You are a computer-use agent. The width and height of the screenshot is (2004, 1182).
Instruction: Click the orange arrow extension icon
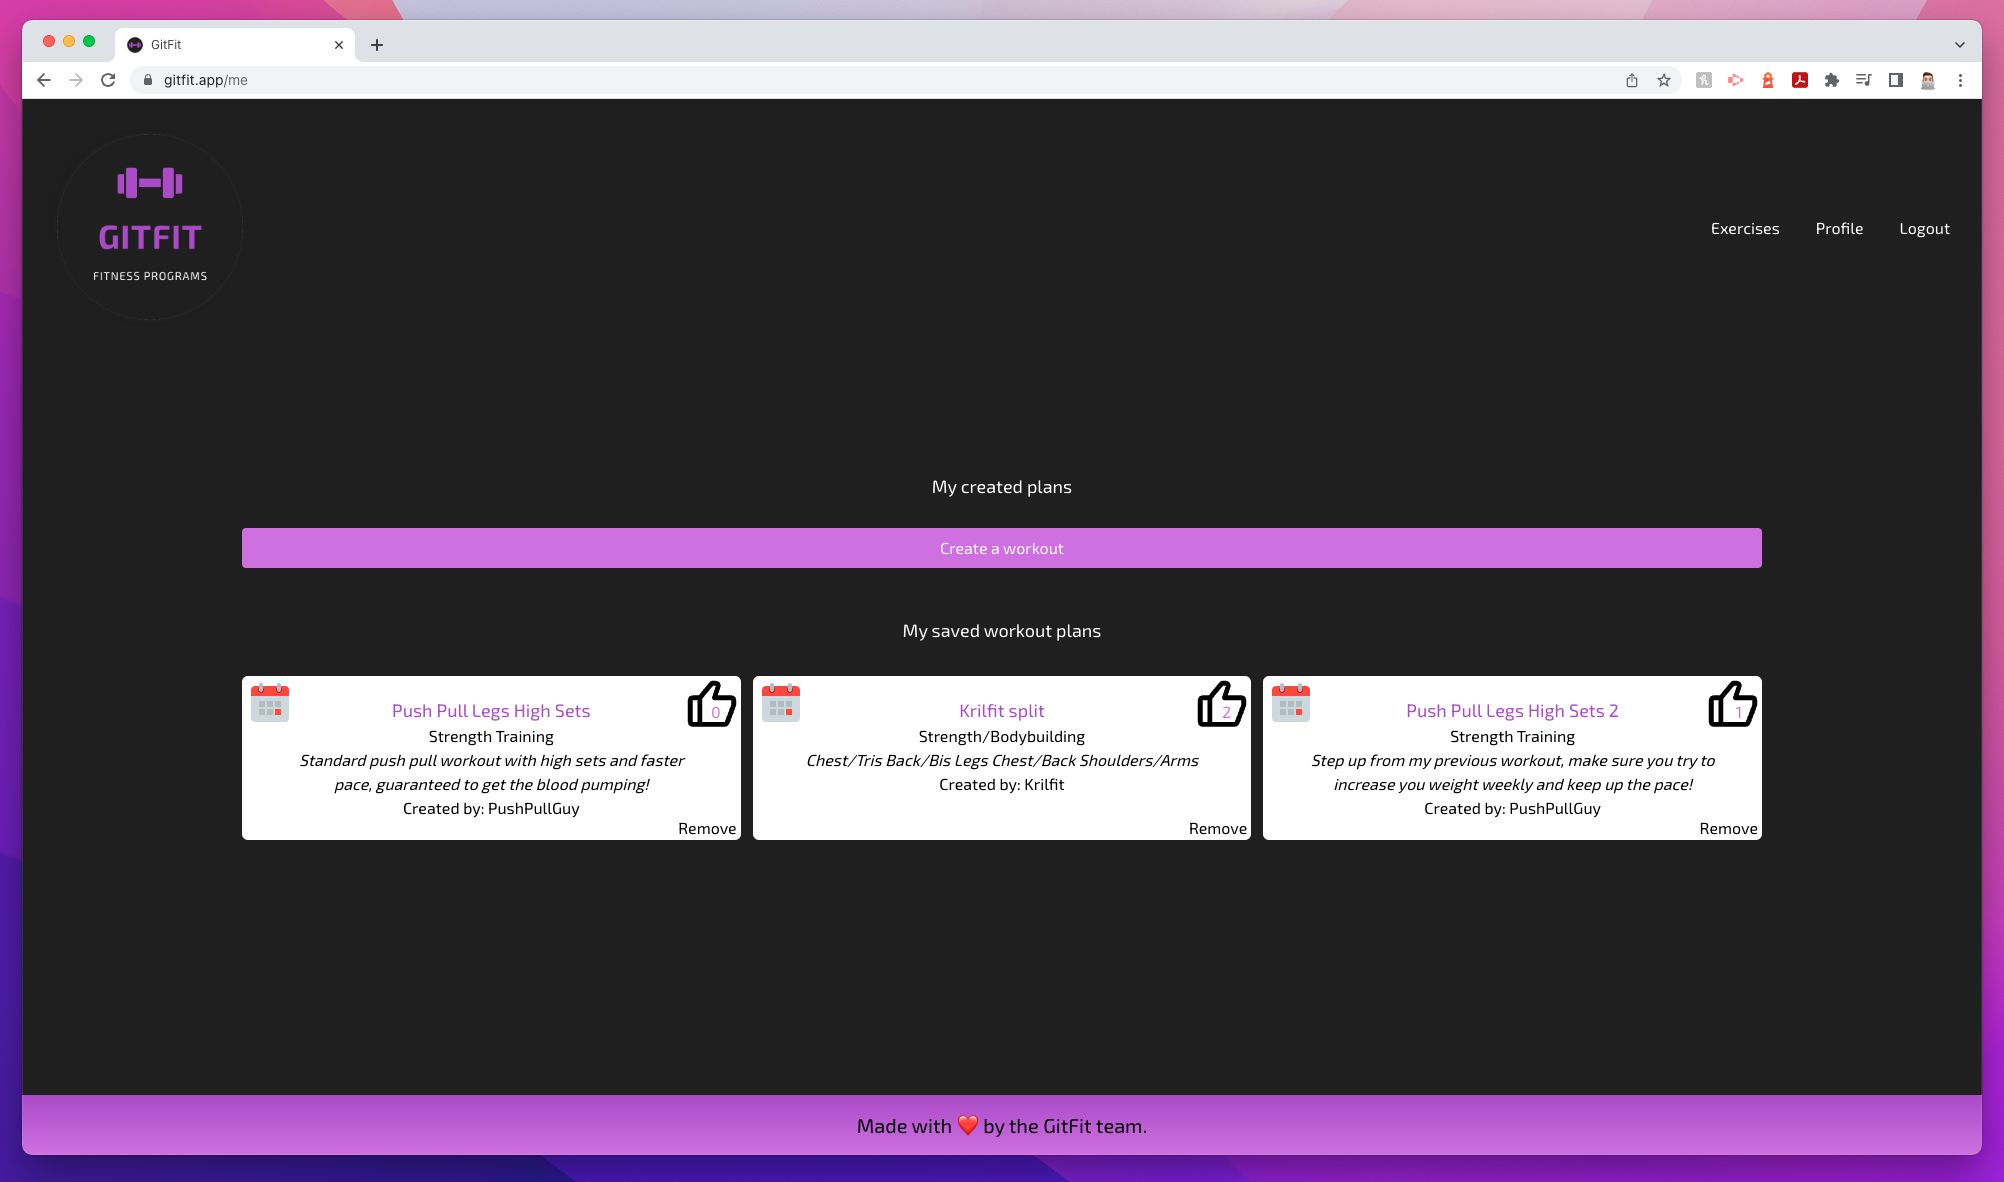(1736, 80)
